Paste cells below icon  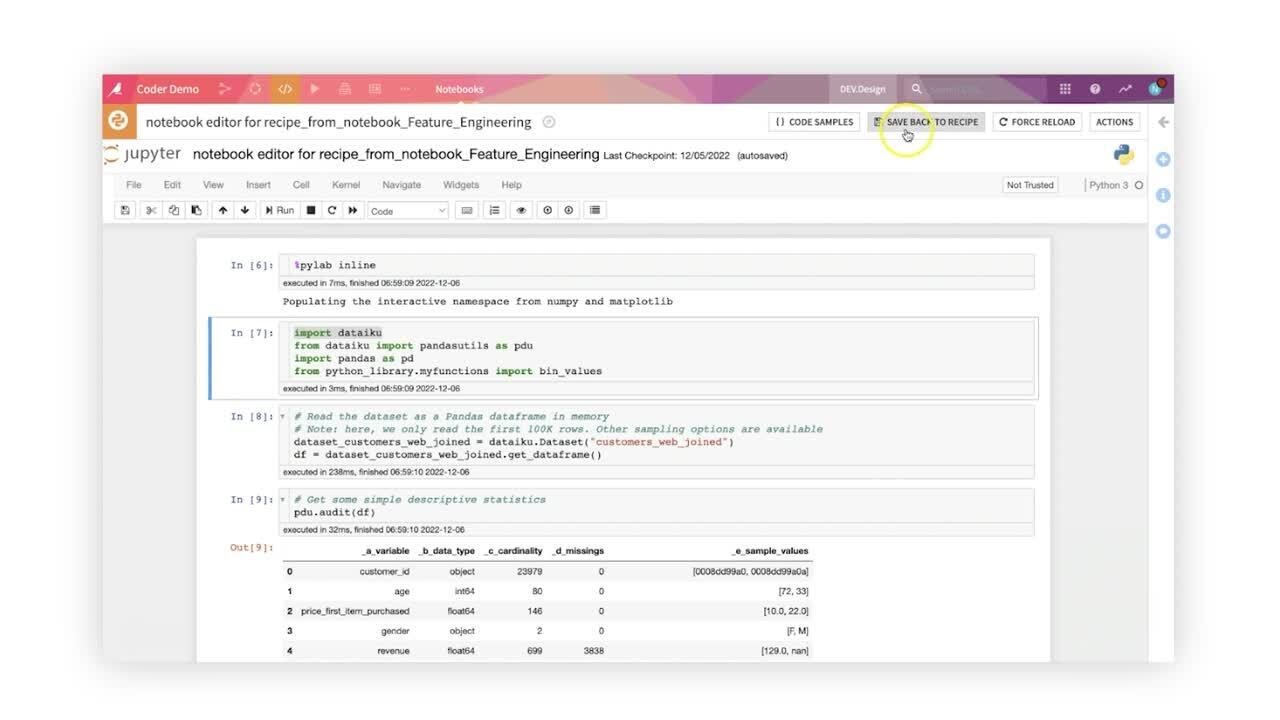point(196,210)
